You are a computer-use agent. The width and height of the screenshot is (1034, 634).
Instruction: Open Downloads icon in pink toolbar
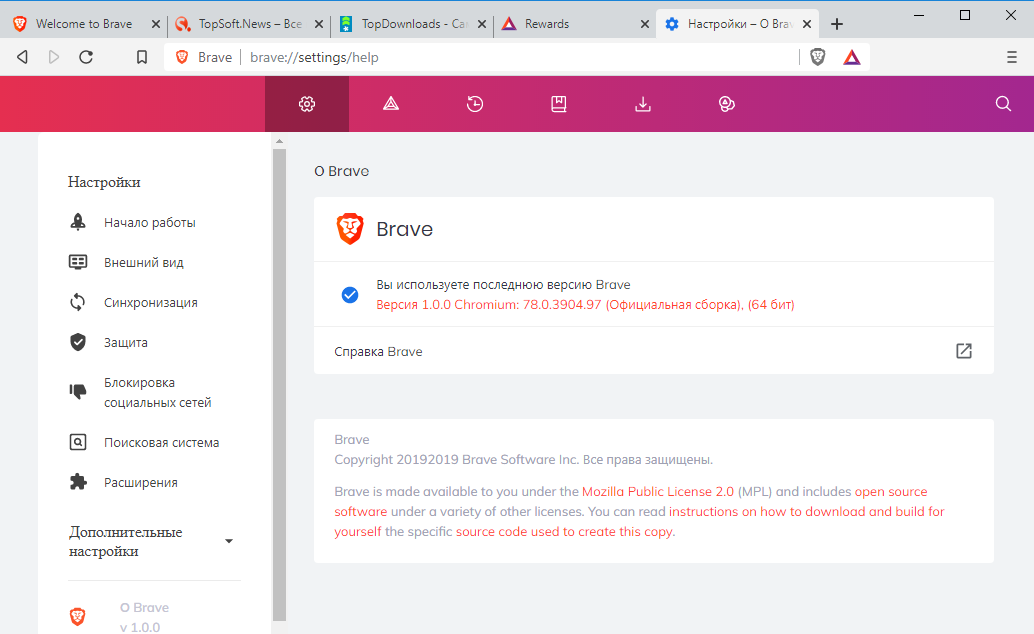(643, 104)
